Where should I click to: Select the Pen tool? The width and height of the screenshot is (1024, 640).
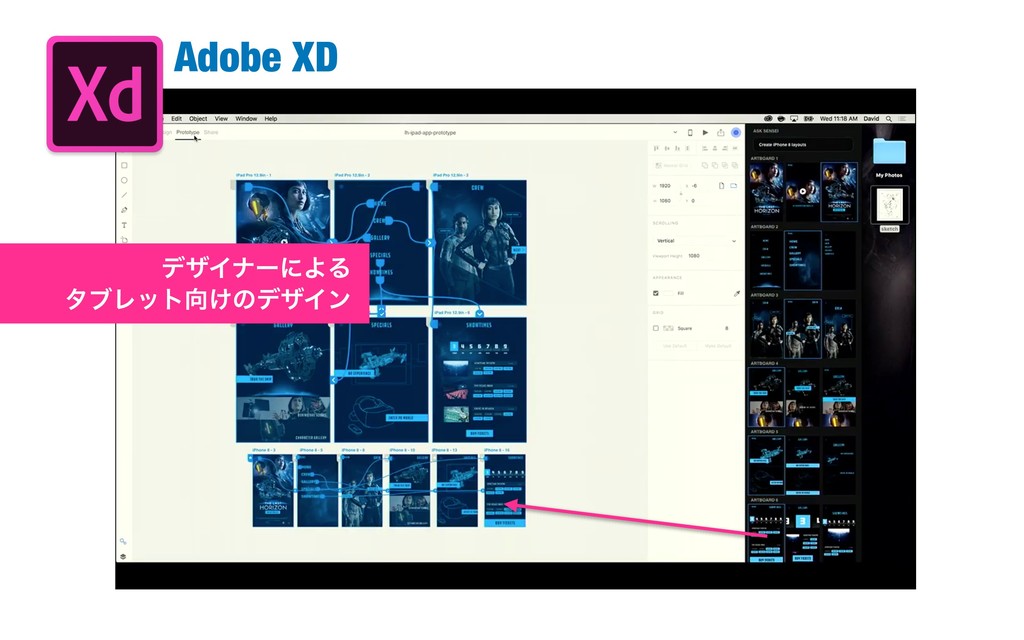pyautogui.click(x=124, y=210)
